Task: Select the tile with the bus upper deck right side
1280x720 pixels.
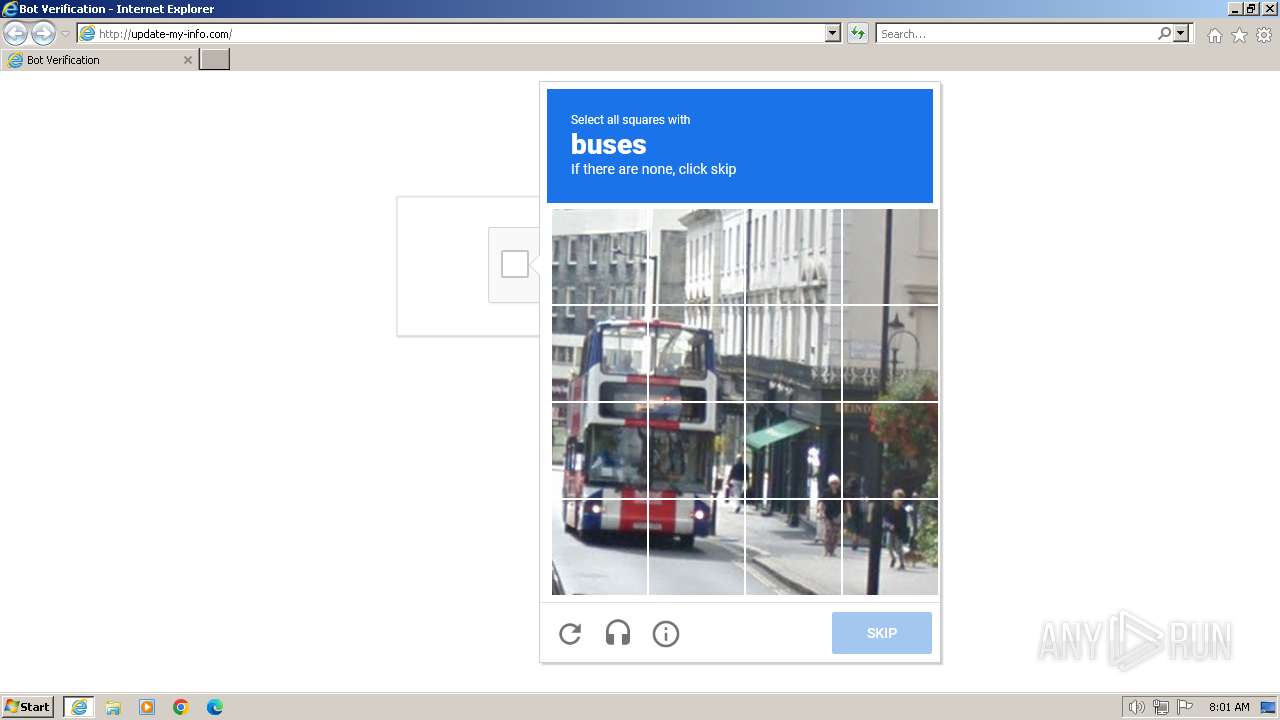Action: (x=697, y=353)
